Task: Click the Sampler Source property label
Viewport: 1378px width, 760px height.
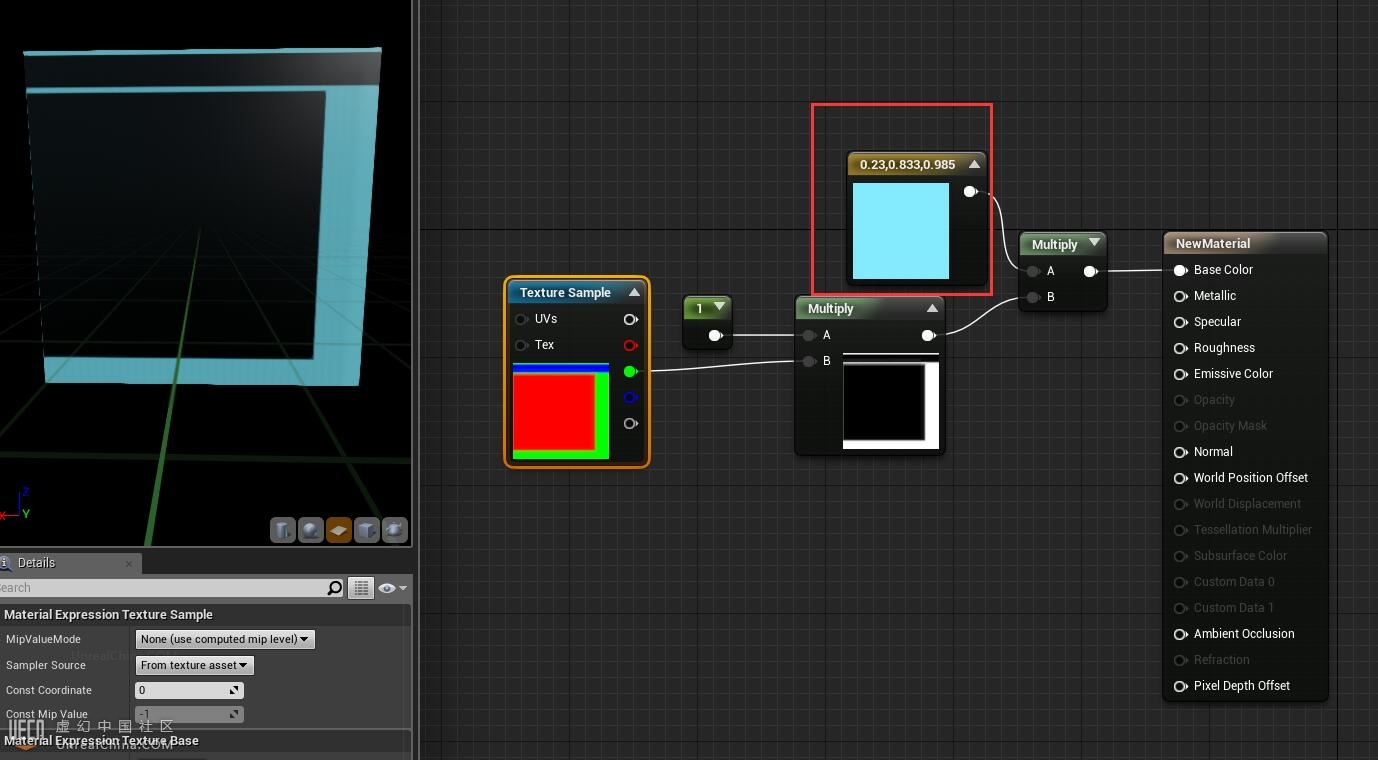Action: coord(46,665)
